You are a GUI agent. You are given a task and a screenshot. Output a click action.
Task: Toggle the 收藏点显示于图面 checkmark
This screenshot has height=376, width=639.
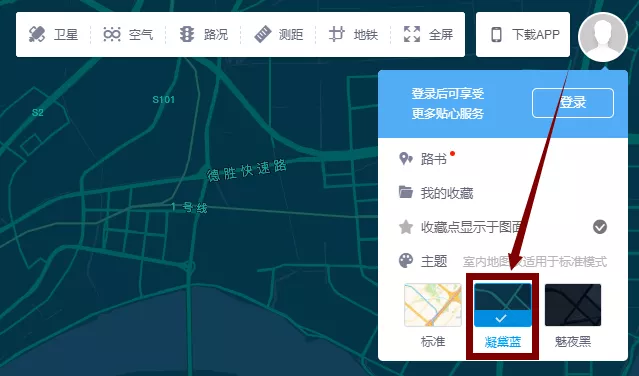599,227
